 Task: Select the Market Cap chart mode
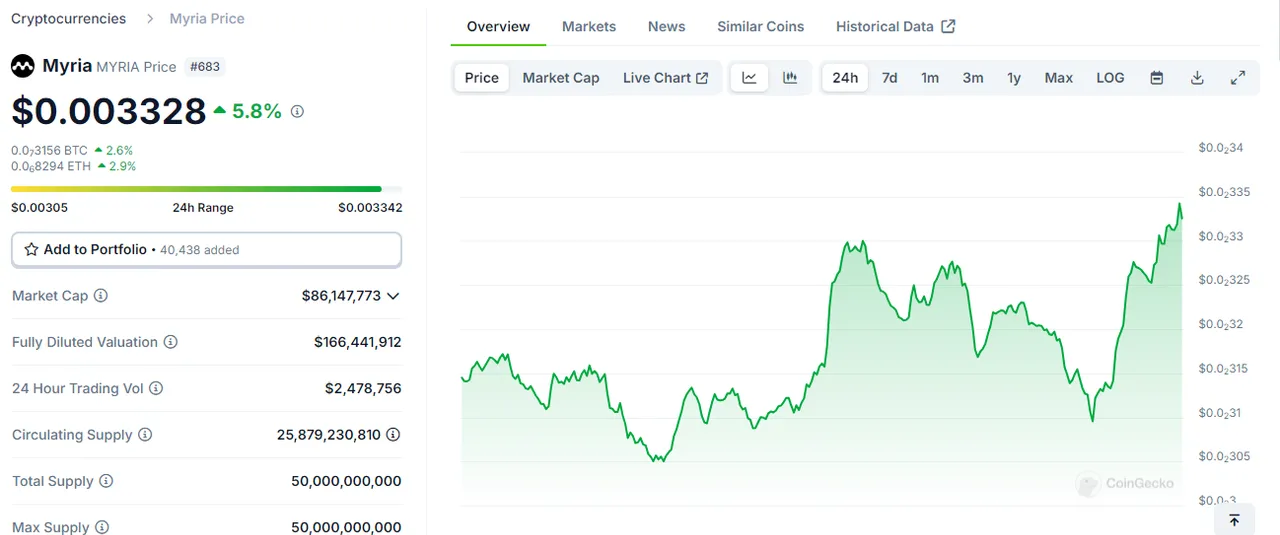(x=561, y=78)
